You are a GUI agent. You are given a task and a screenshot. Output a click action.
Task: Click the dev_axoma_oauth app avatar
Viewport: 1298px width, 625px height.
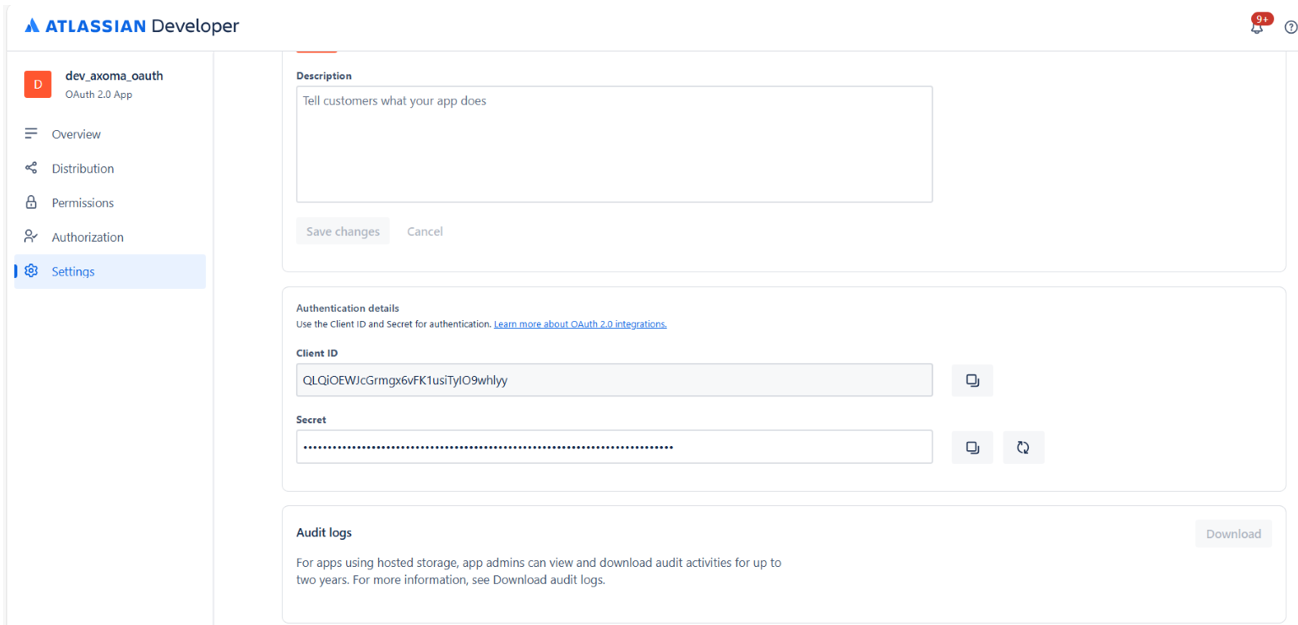click(x=37, y=84)
